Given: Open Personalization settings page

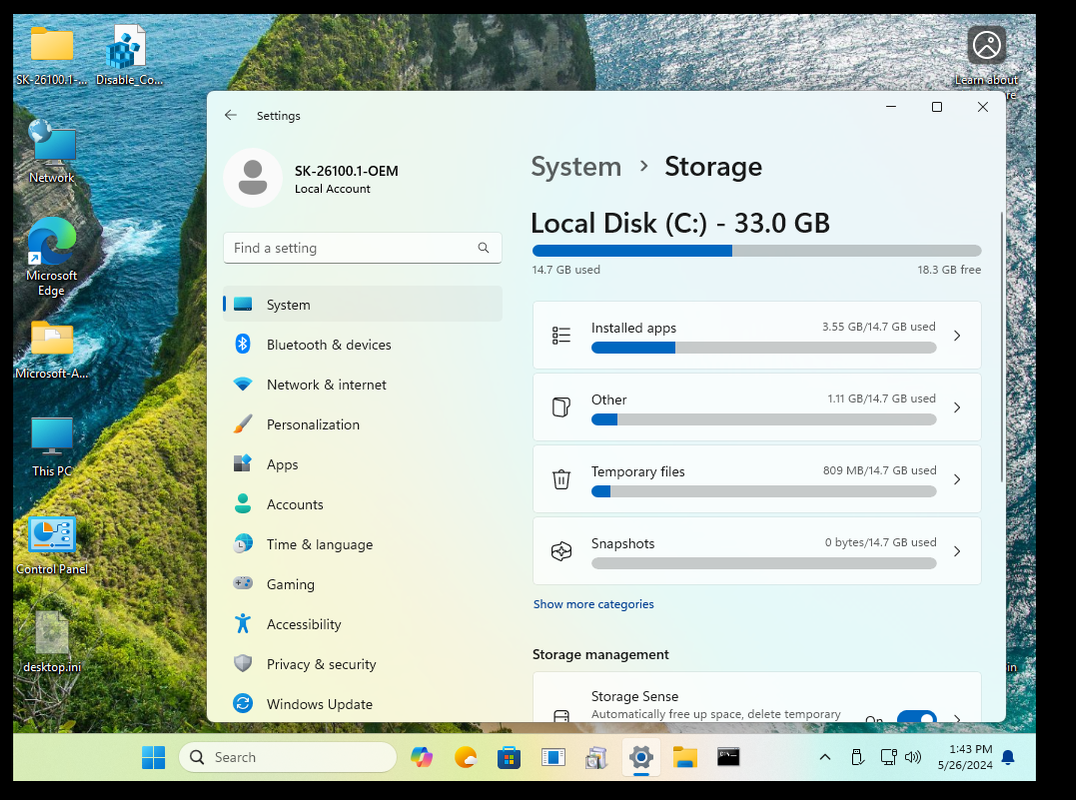Looking at the screenshot, I should (x=362, y=424).
